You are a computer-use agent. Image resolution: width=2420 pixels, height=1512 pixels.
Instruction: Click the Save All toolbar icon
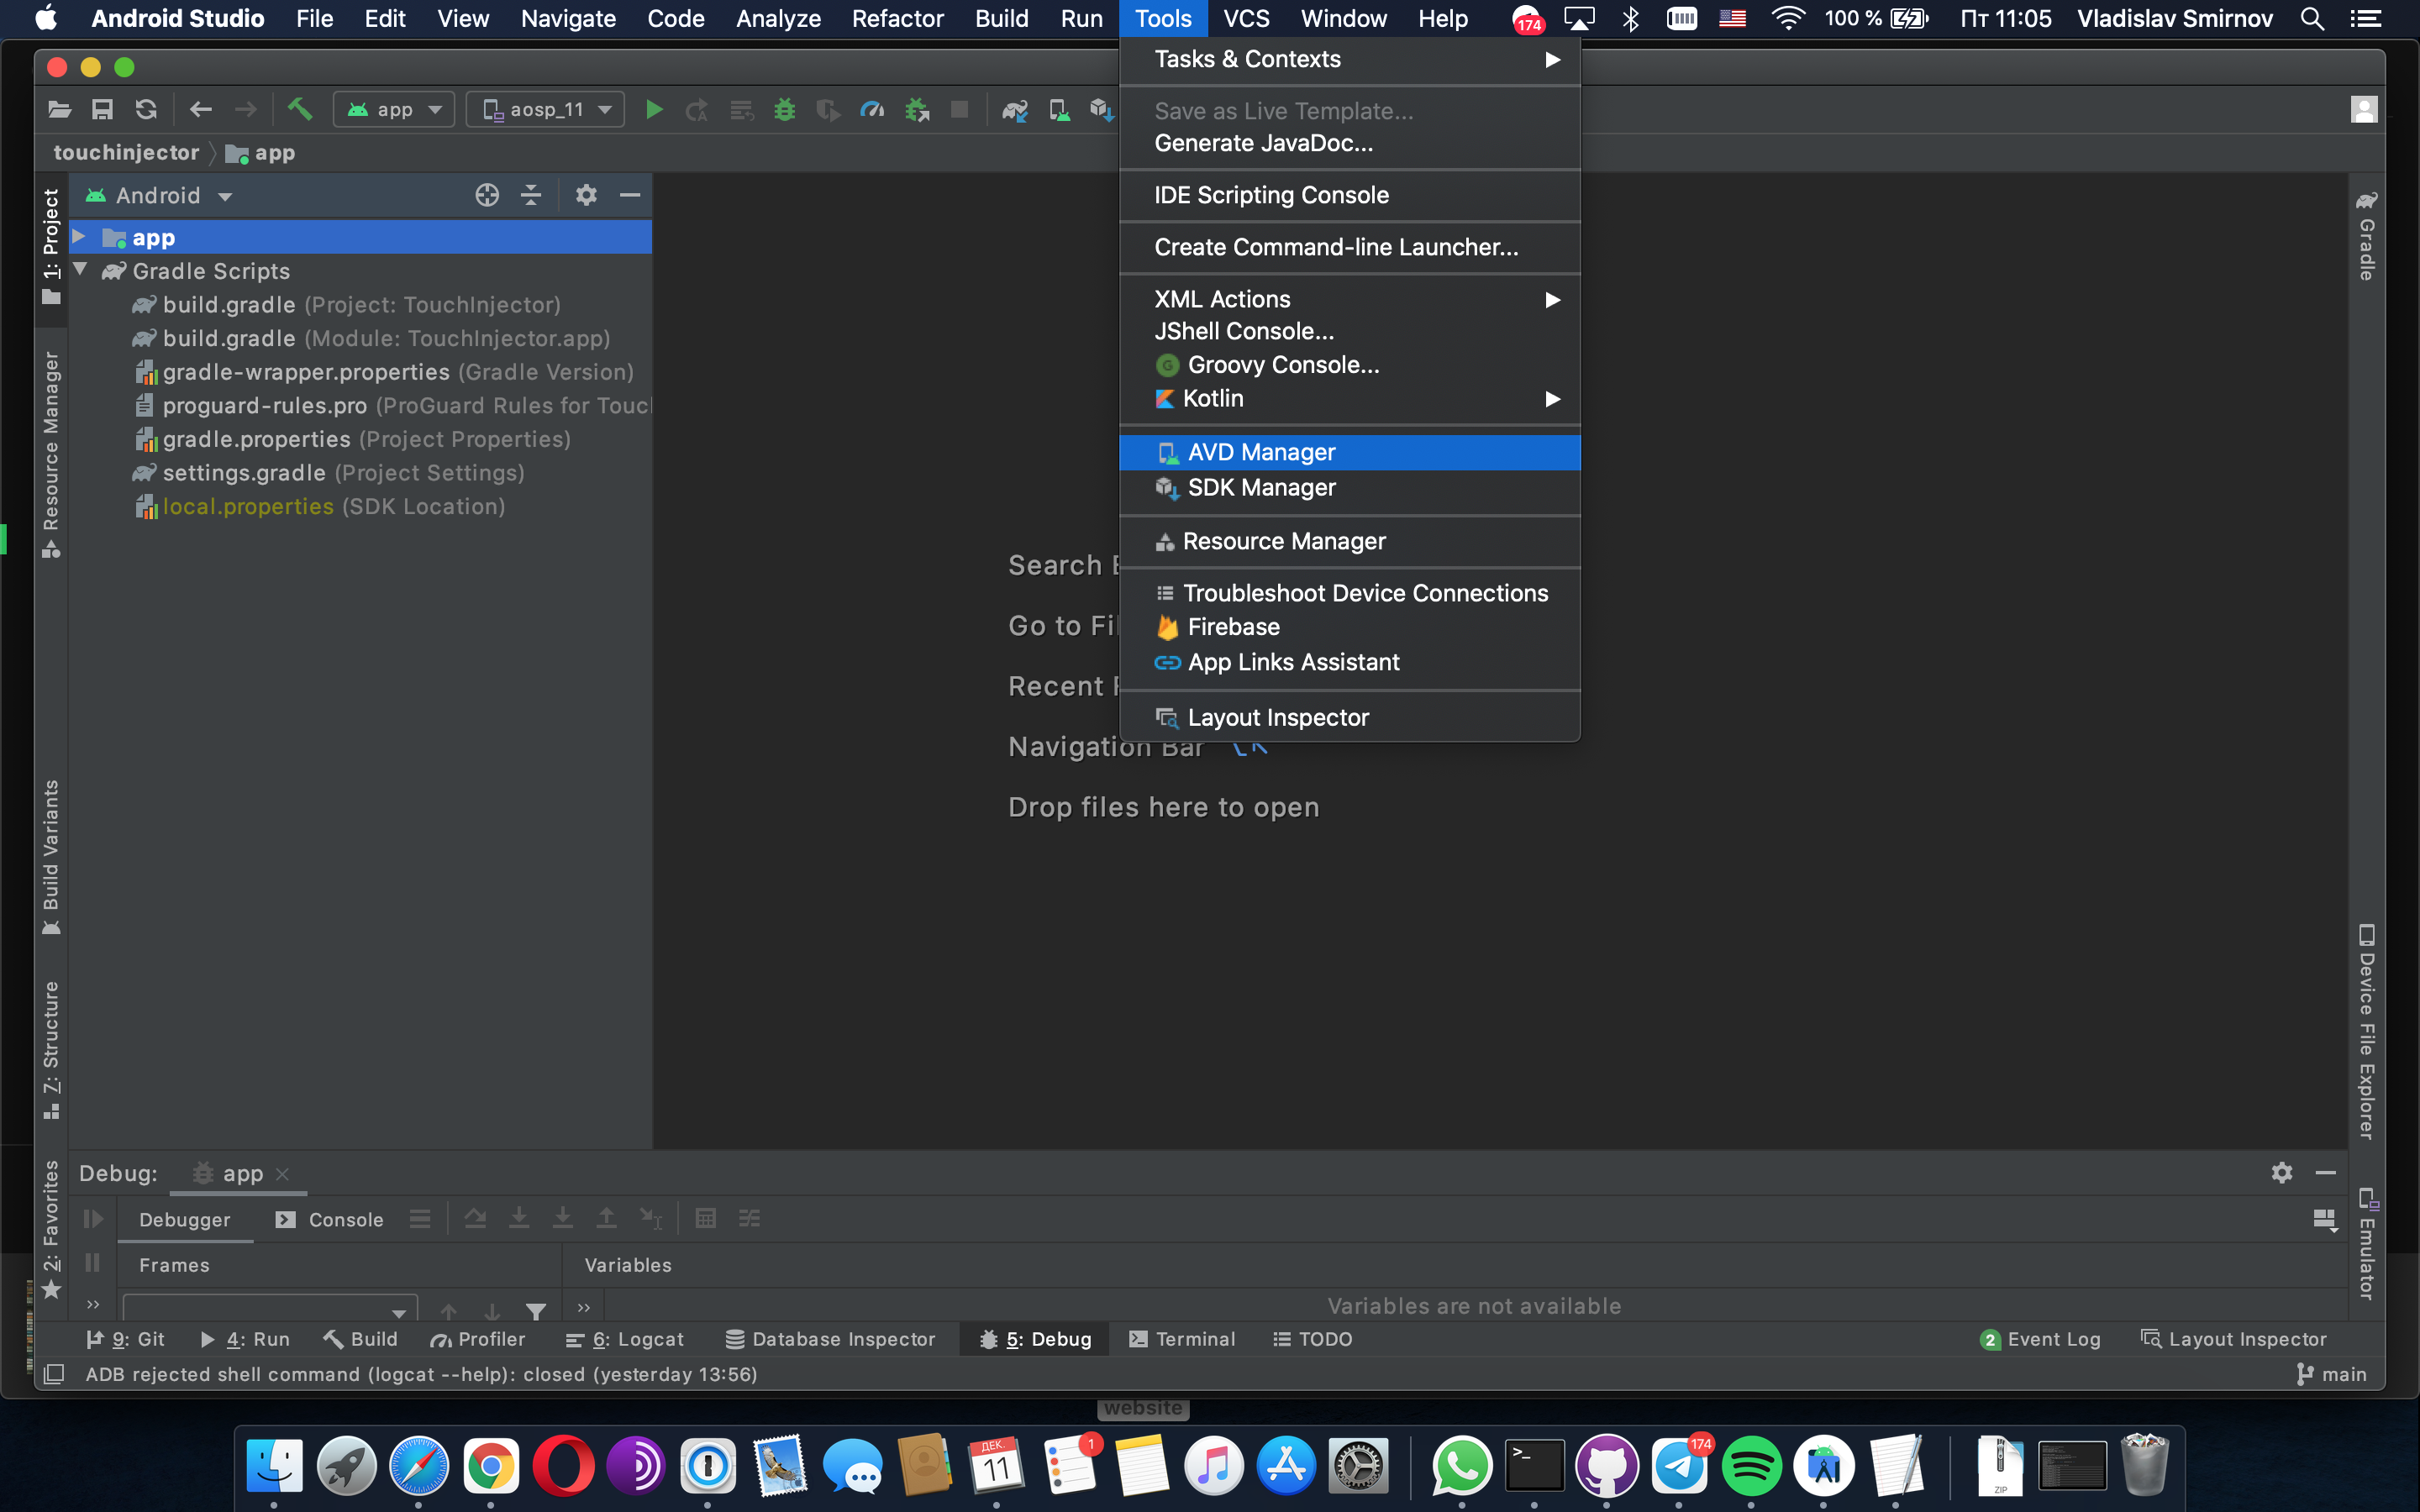tap(102, 110)
